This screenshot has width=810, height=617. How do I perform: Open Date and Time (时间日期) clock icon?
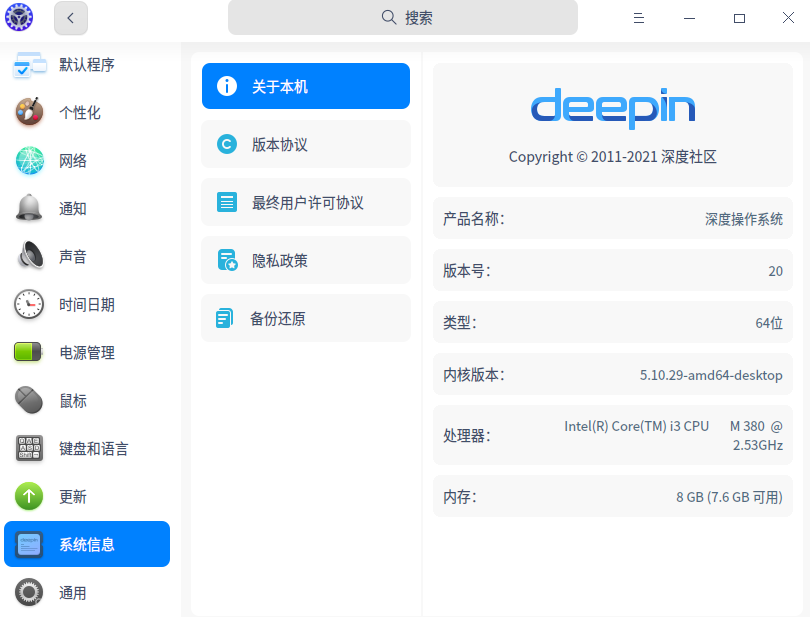(29, 304)
